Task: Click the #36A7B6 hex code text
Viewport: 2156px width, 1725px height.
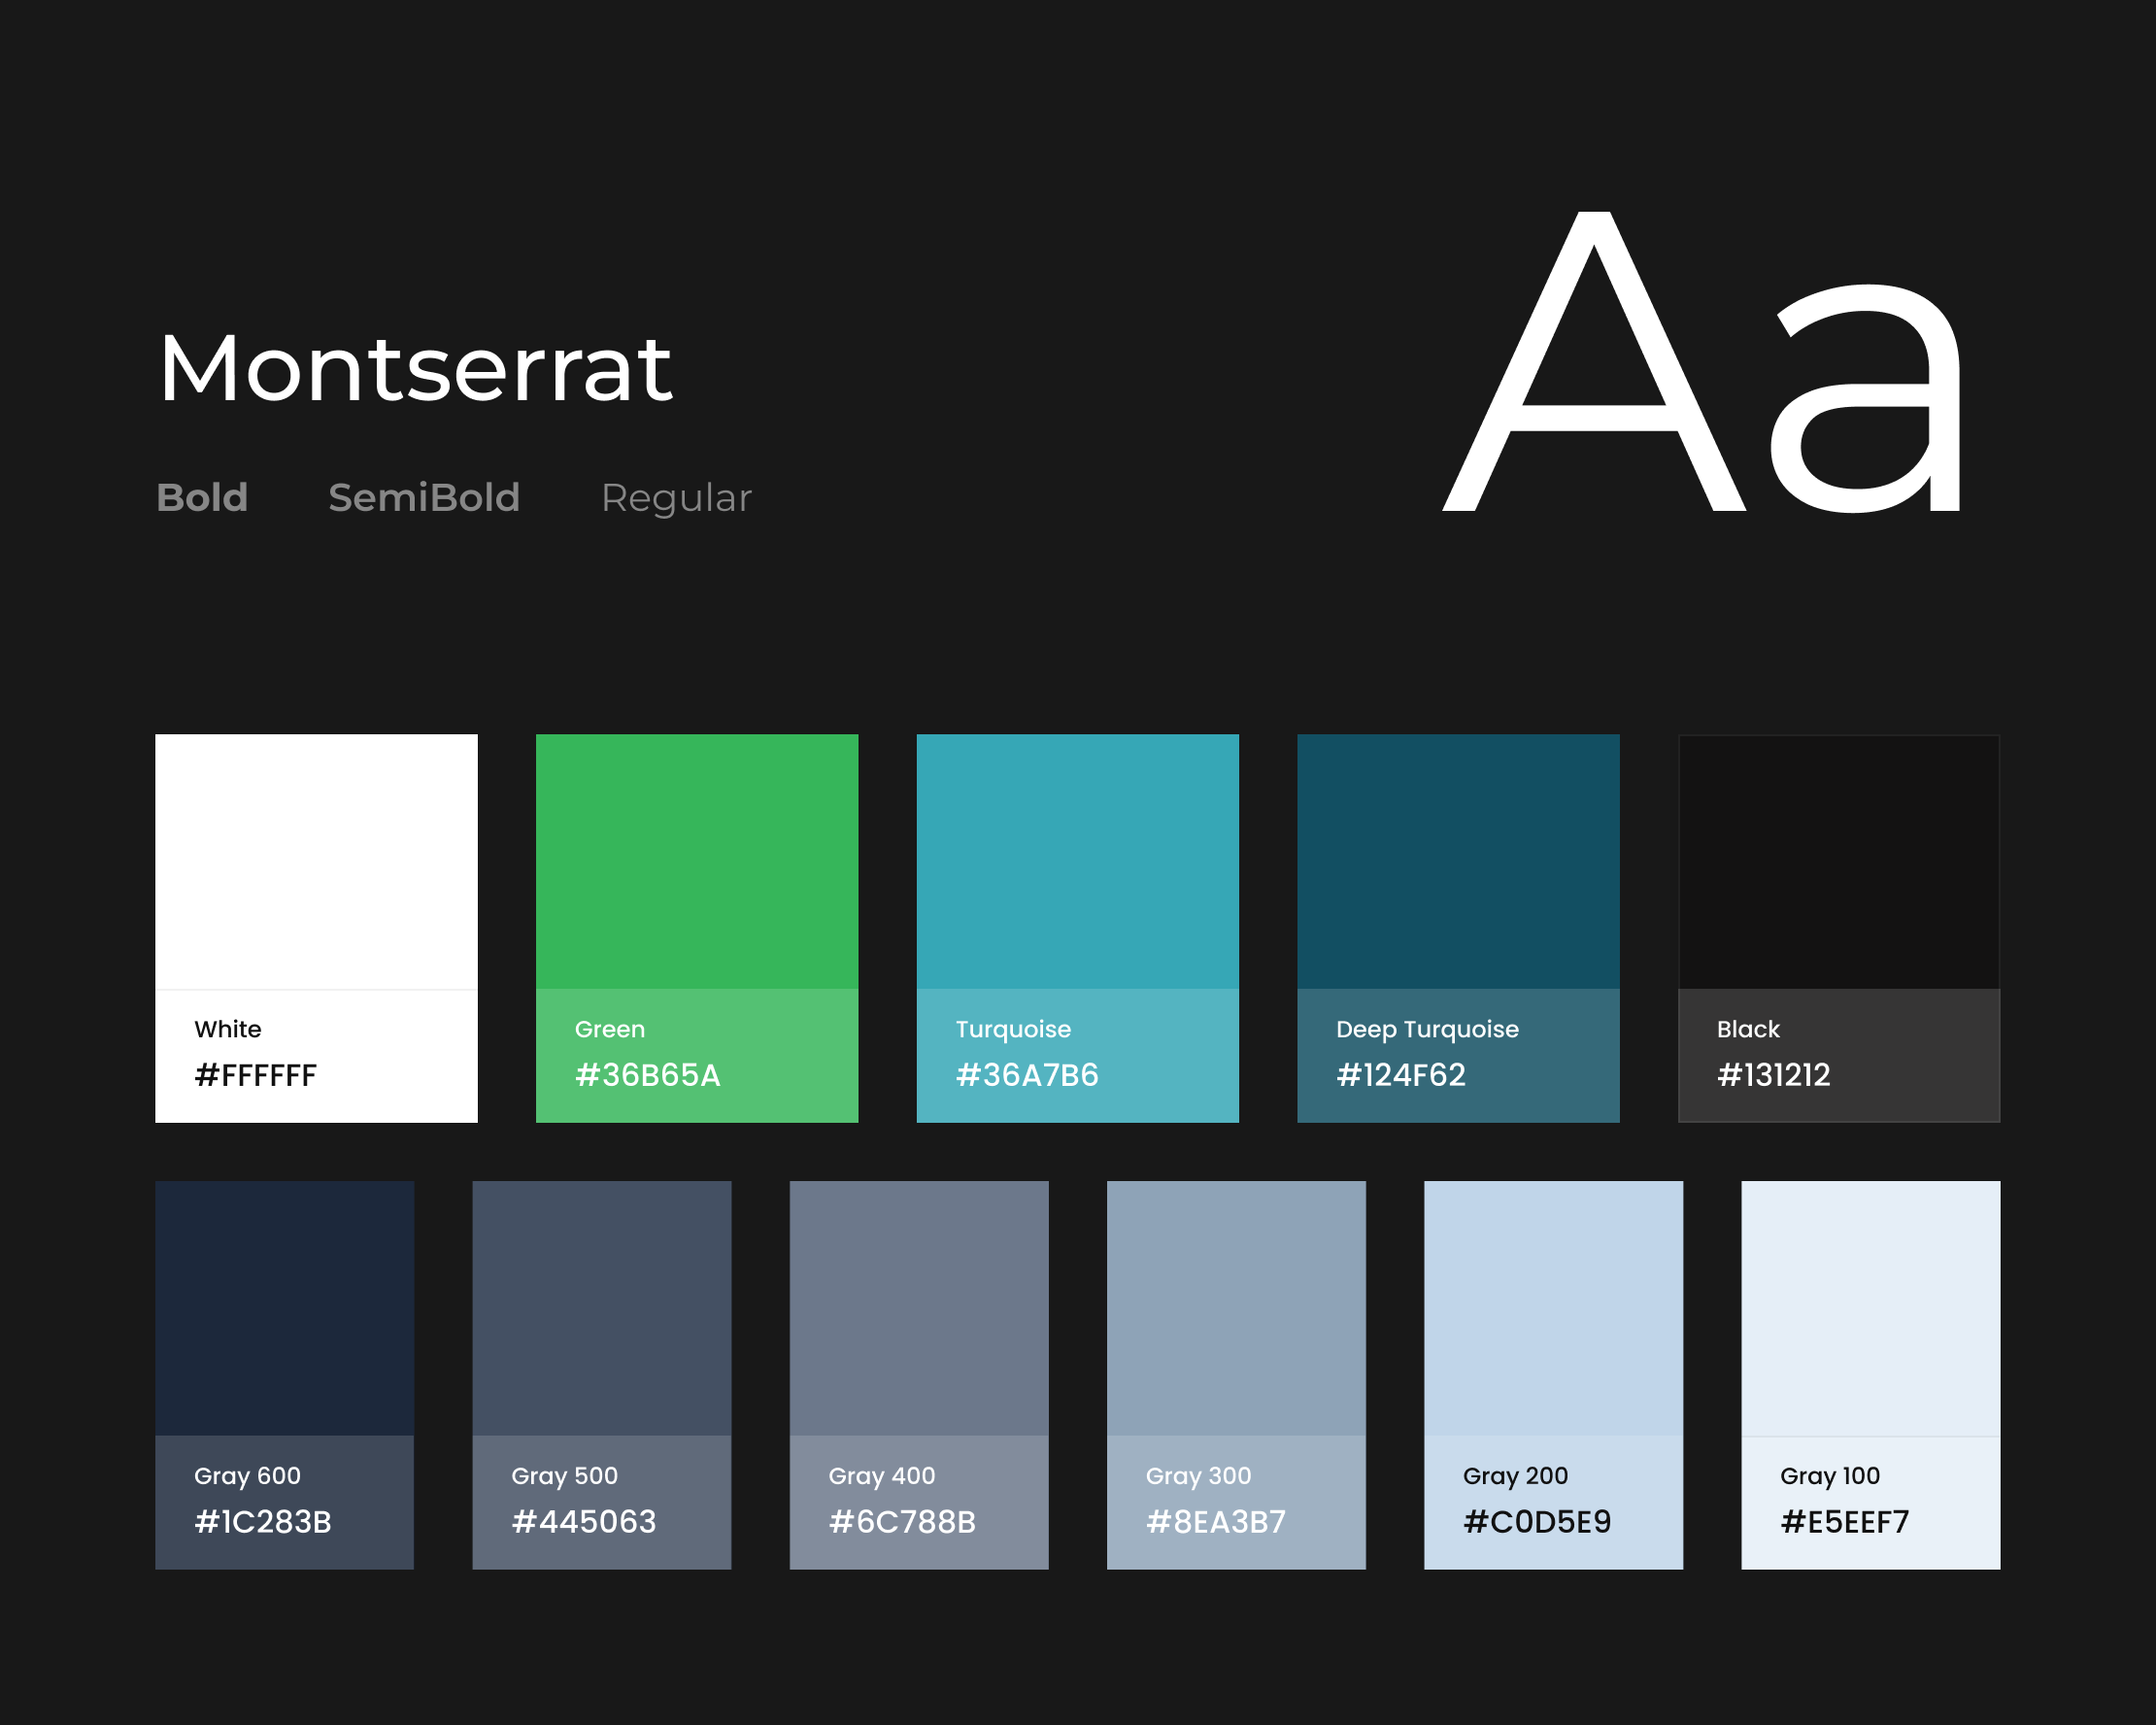Action: coord(1027,1075)
